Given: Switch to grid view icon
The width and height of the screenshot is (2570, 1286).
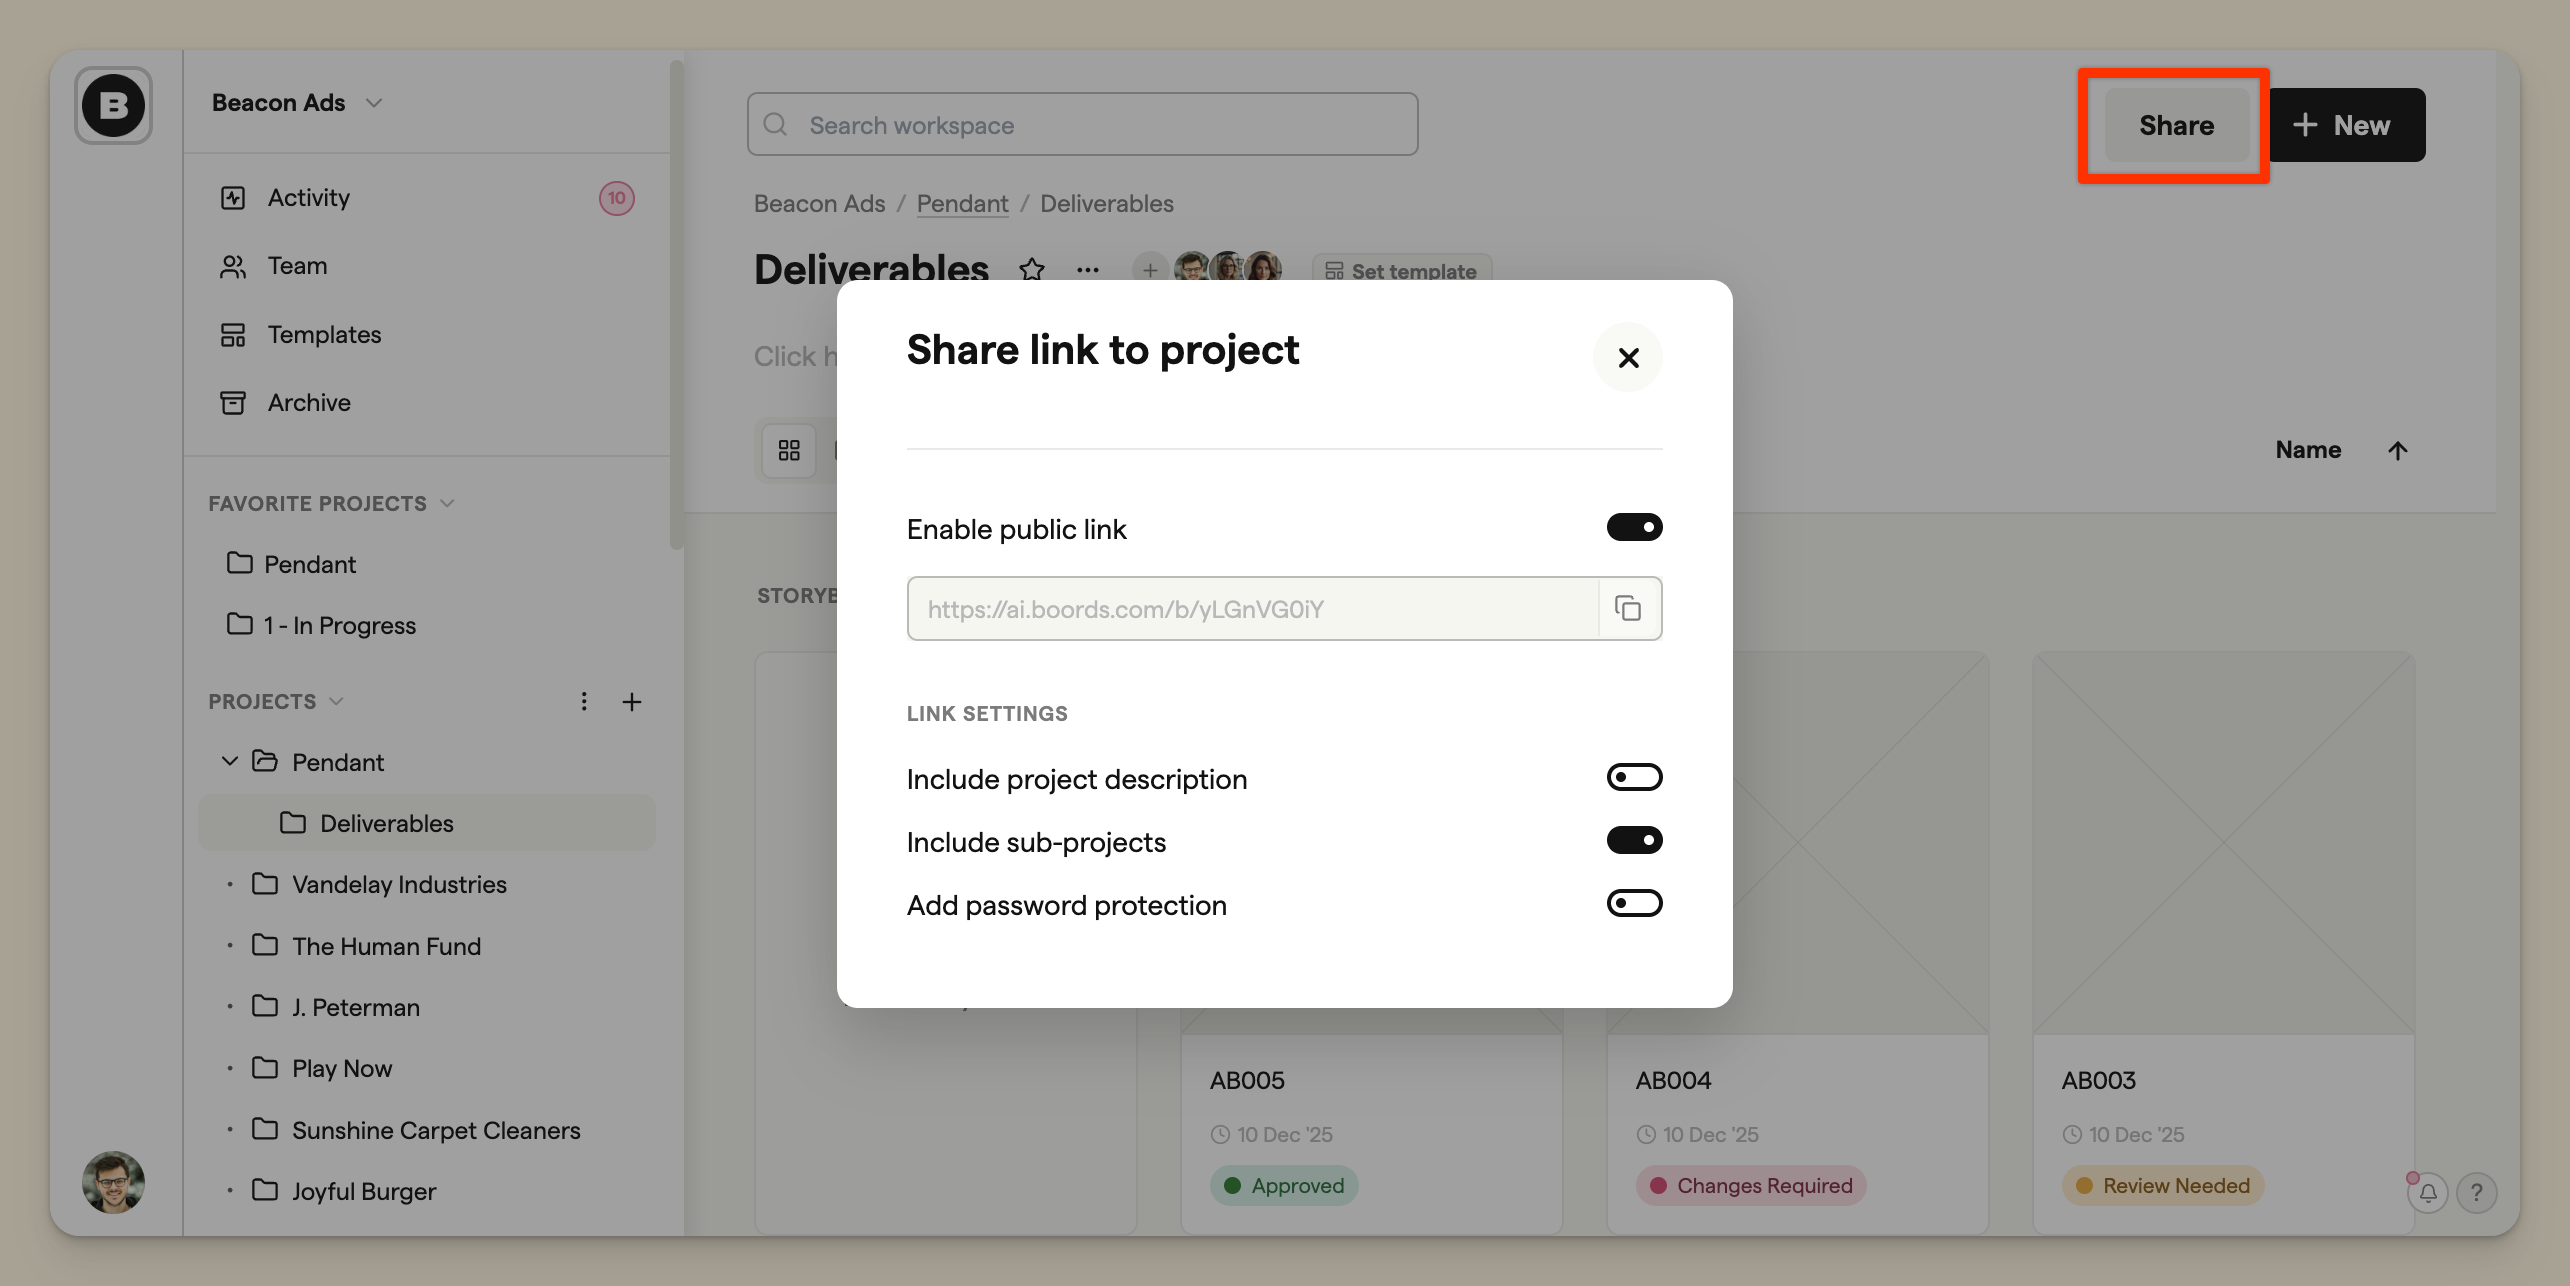Looking at the screenshot, I should point(789,450).
